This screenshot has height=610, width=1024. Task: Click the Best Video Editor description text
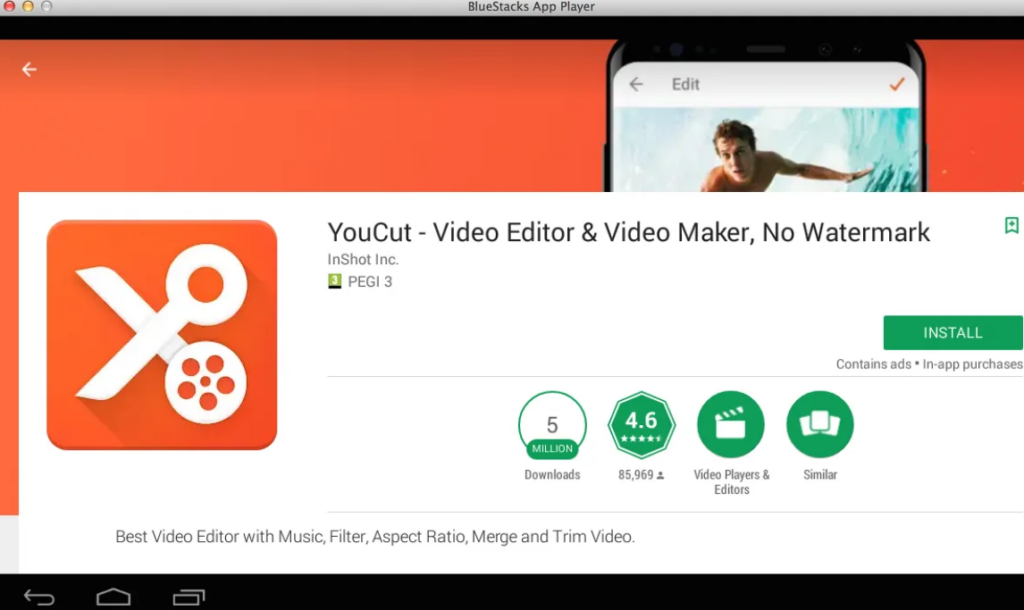pos(375,536)
